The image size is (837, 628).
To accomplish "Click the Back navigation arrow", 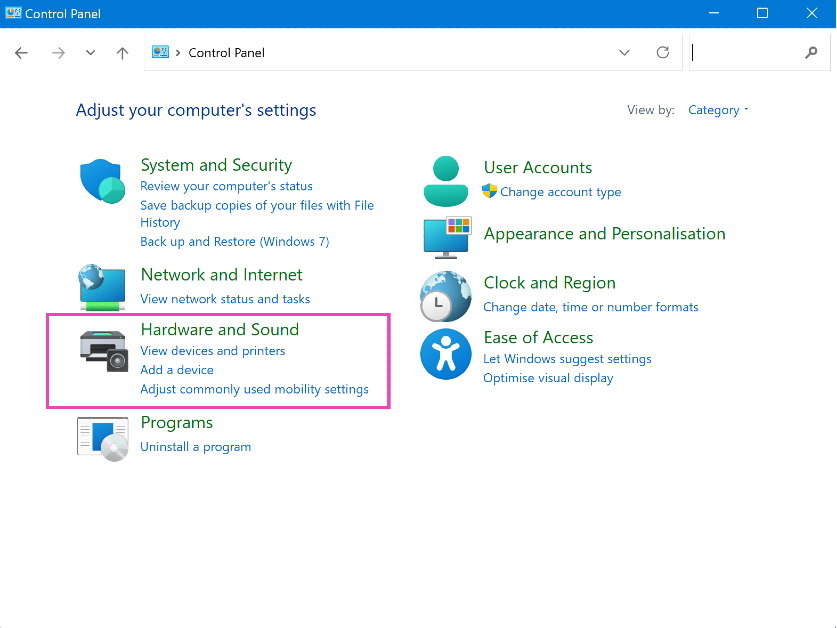I will pyautogui.click(x=22, y=53).
